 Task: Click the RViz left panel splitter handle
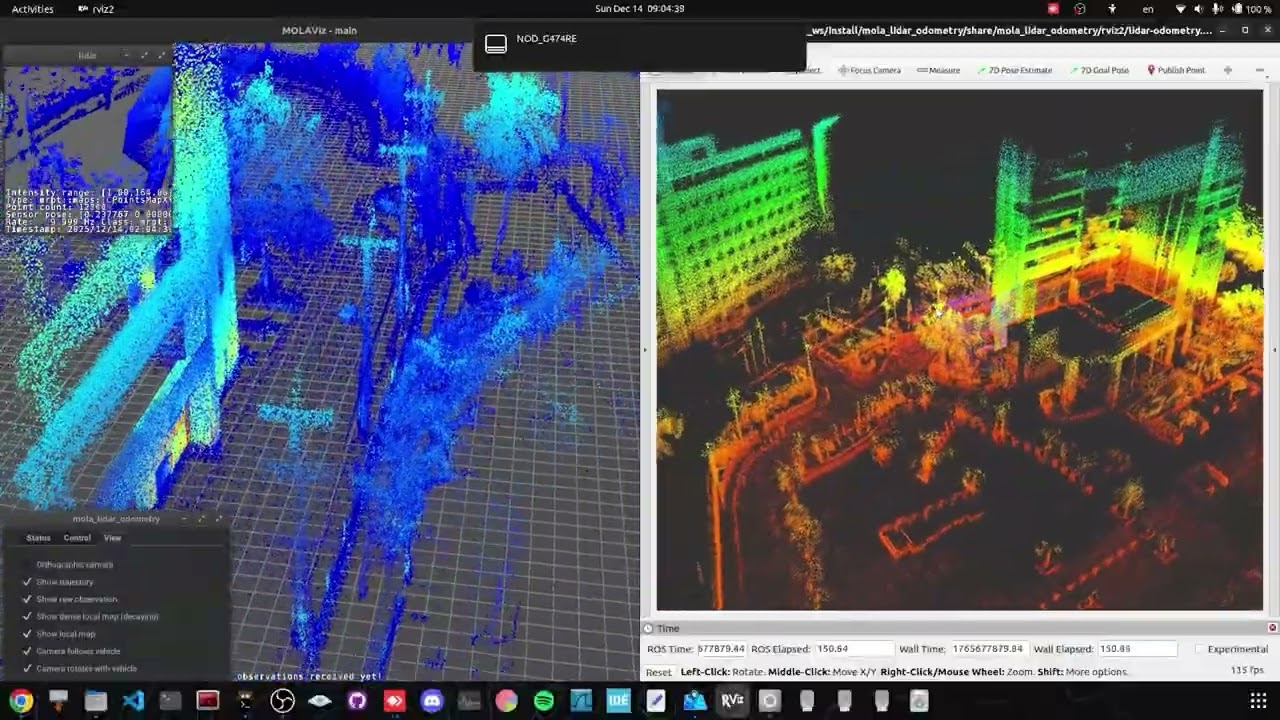click(x=645, y=350)
